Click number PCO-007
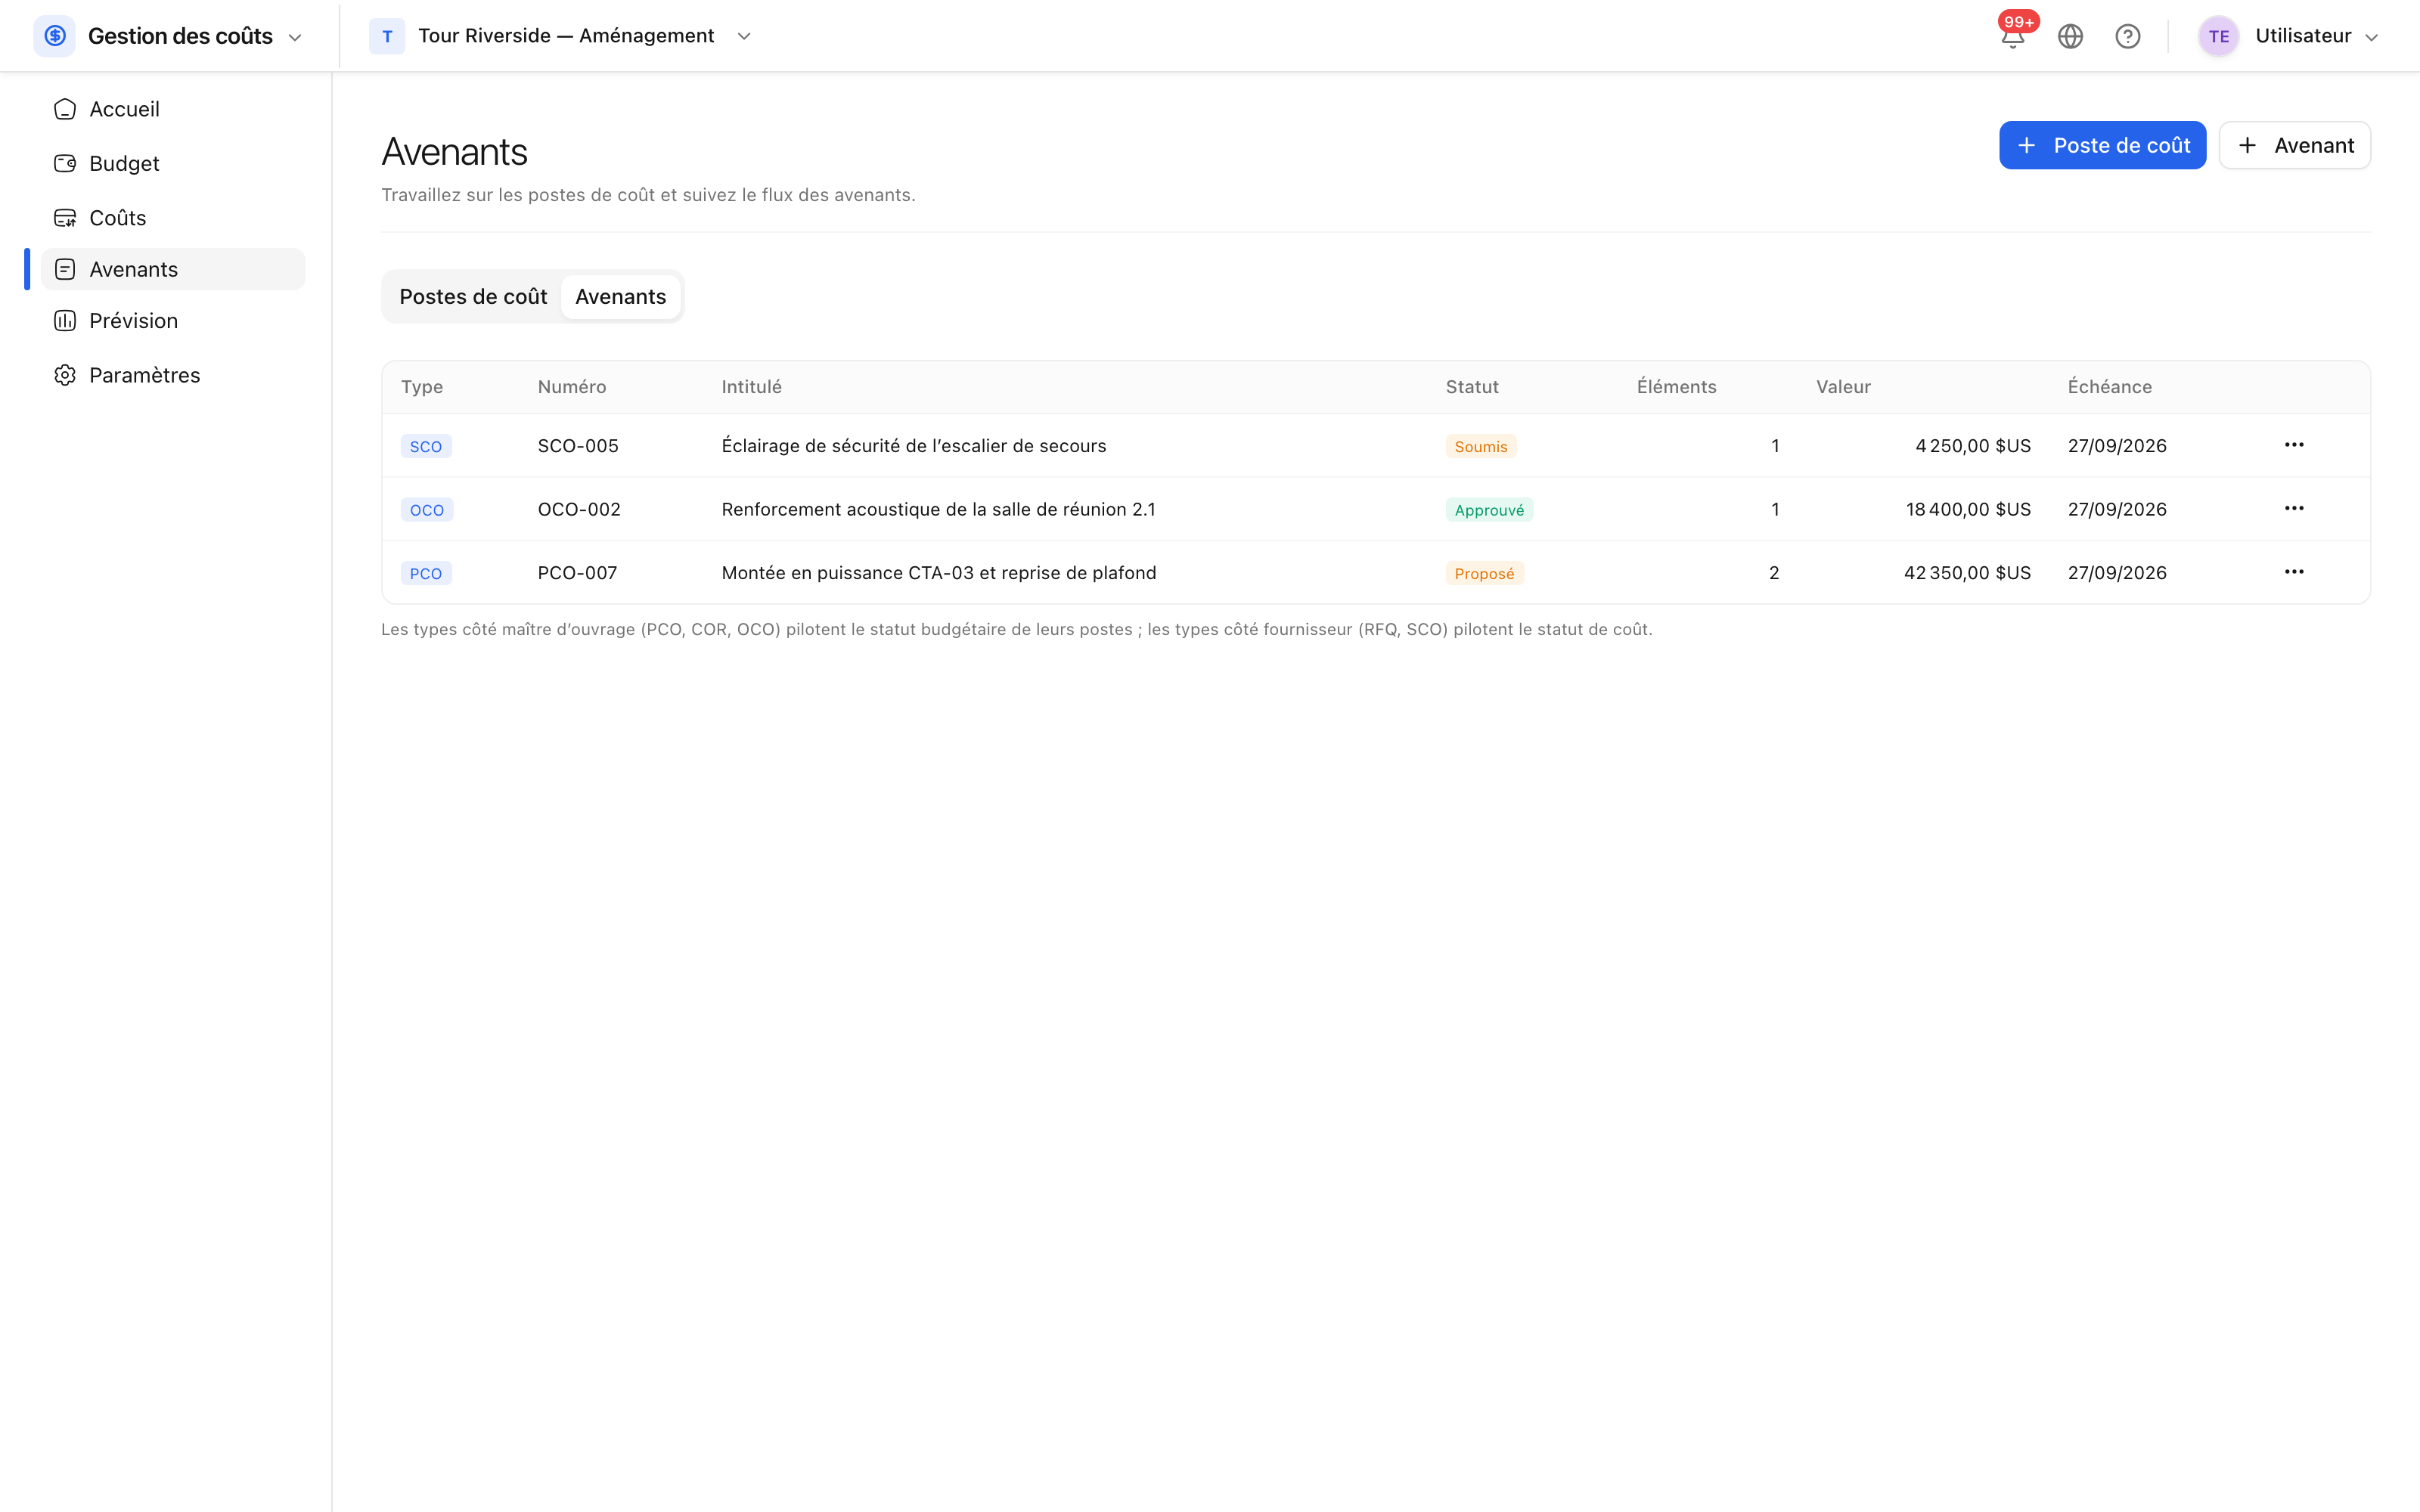 pos(577,573)
